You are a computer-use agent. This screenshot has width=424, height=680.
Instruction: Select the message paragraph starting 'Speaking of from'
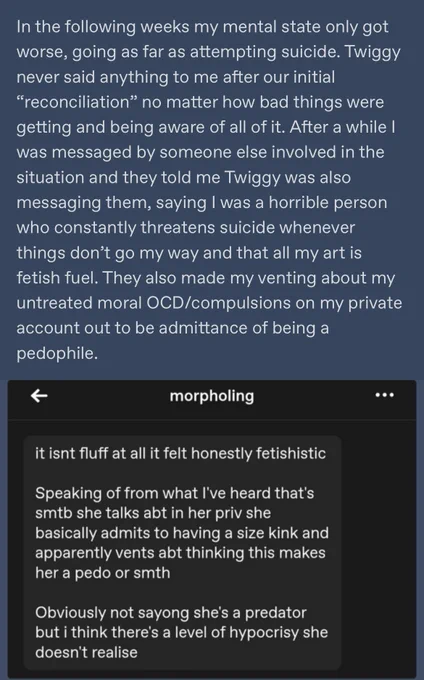coord(182,533)
